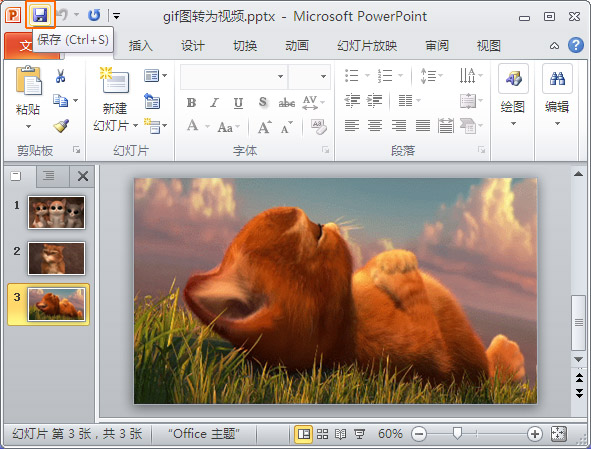Click the Save icon in quick access toolbar
The width and height of the screenshot is (591, 449).
40,15
